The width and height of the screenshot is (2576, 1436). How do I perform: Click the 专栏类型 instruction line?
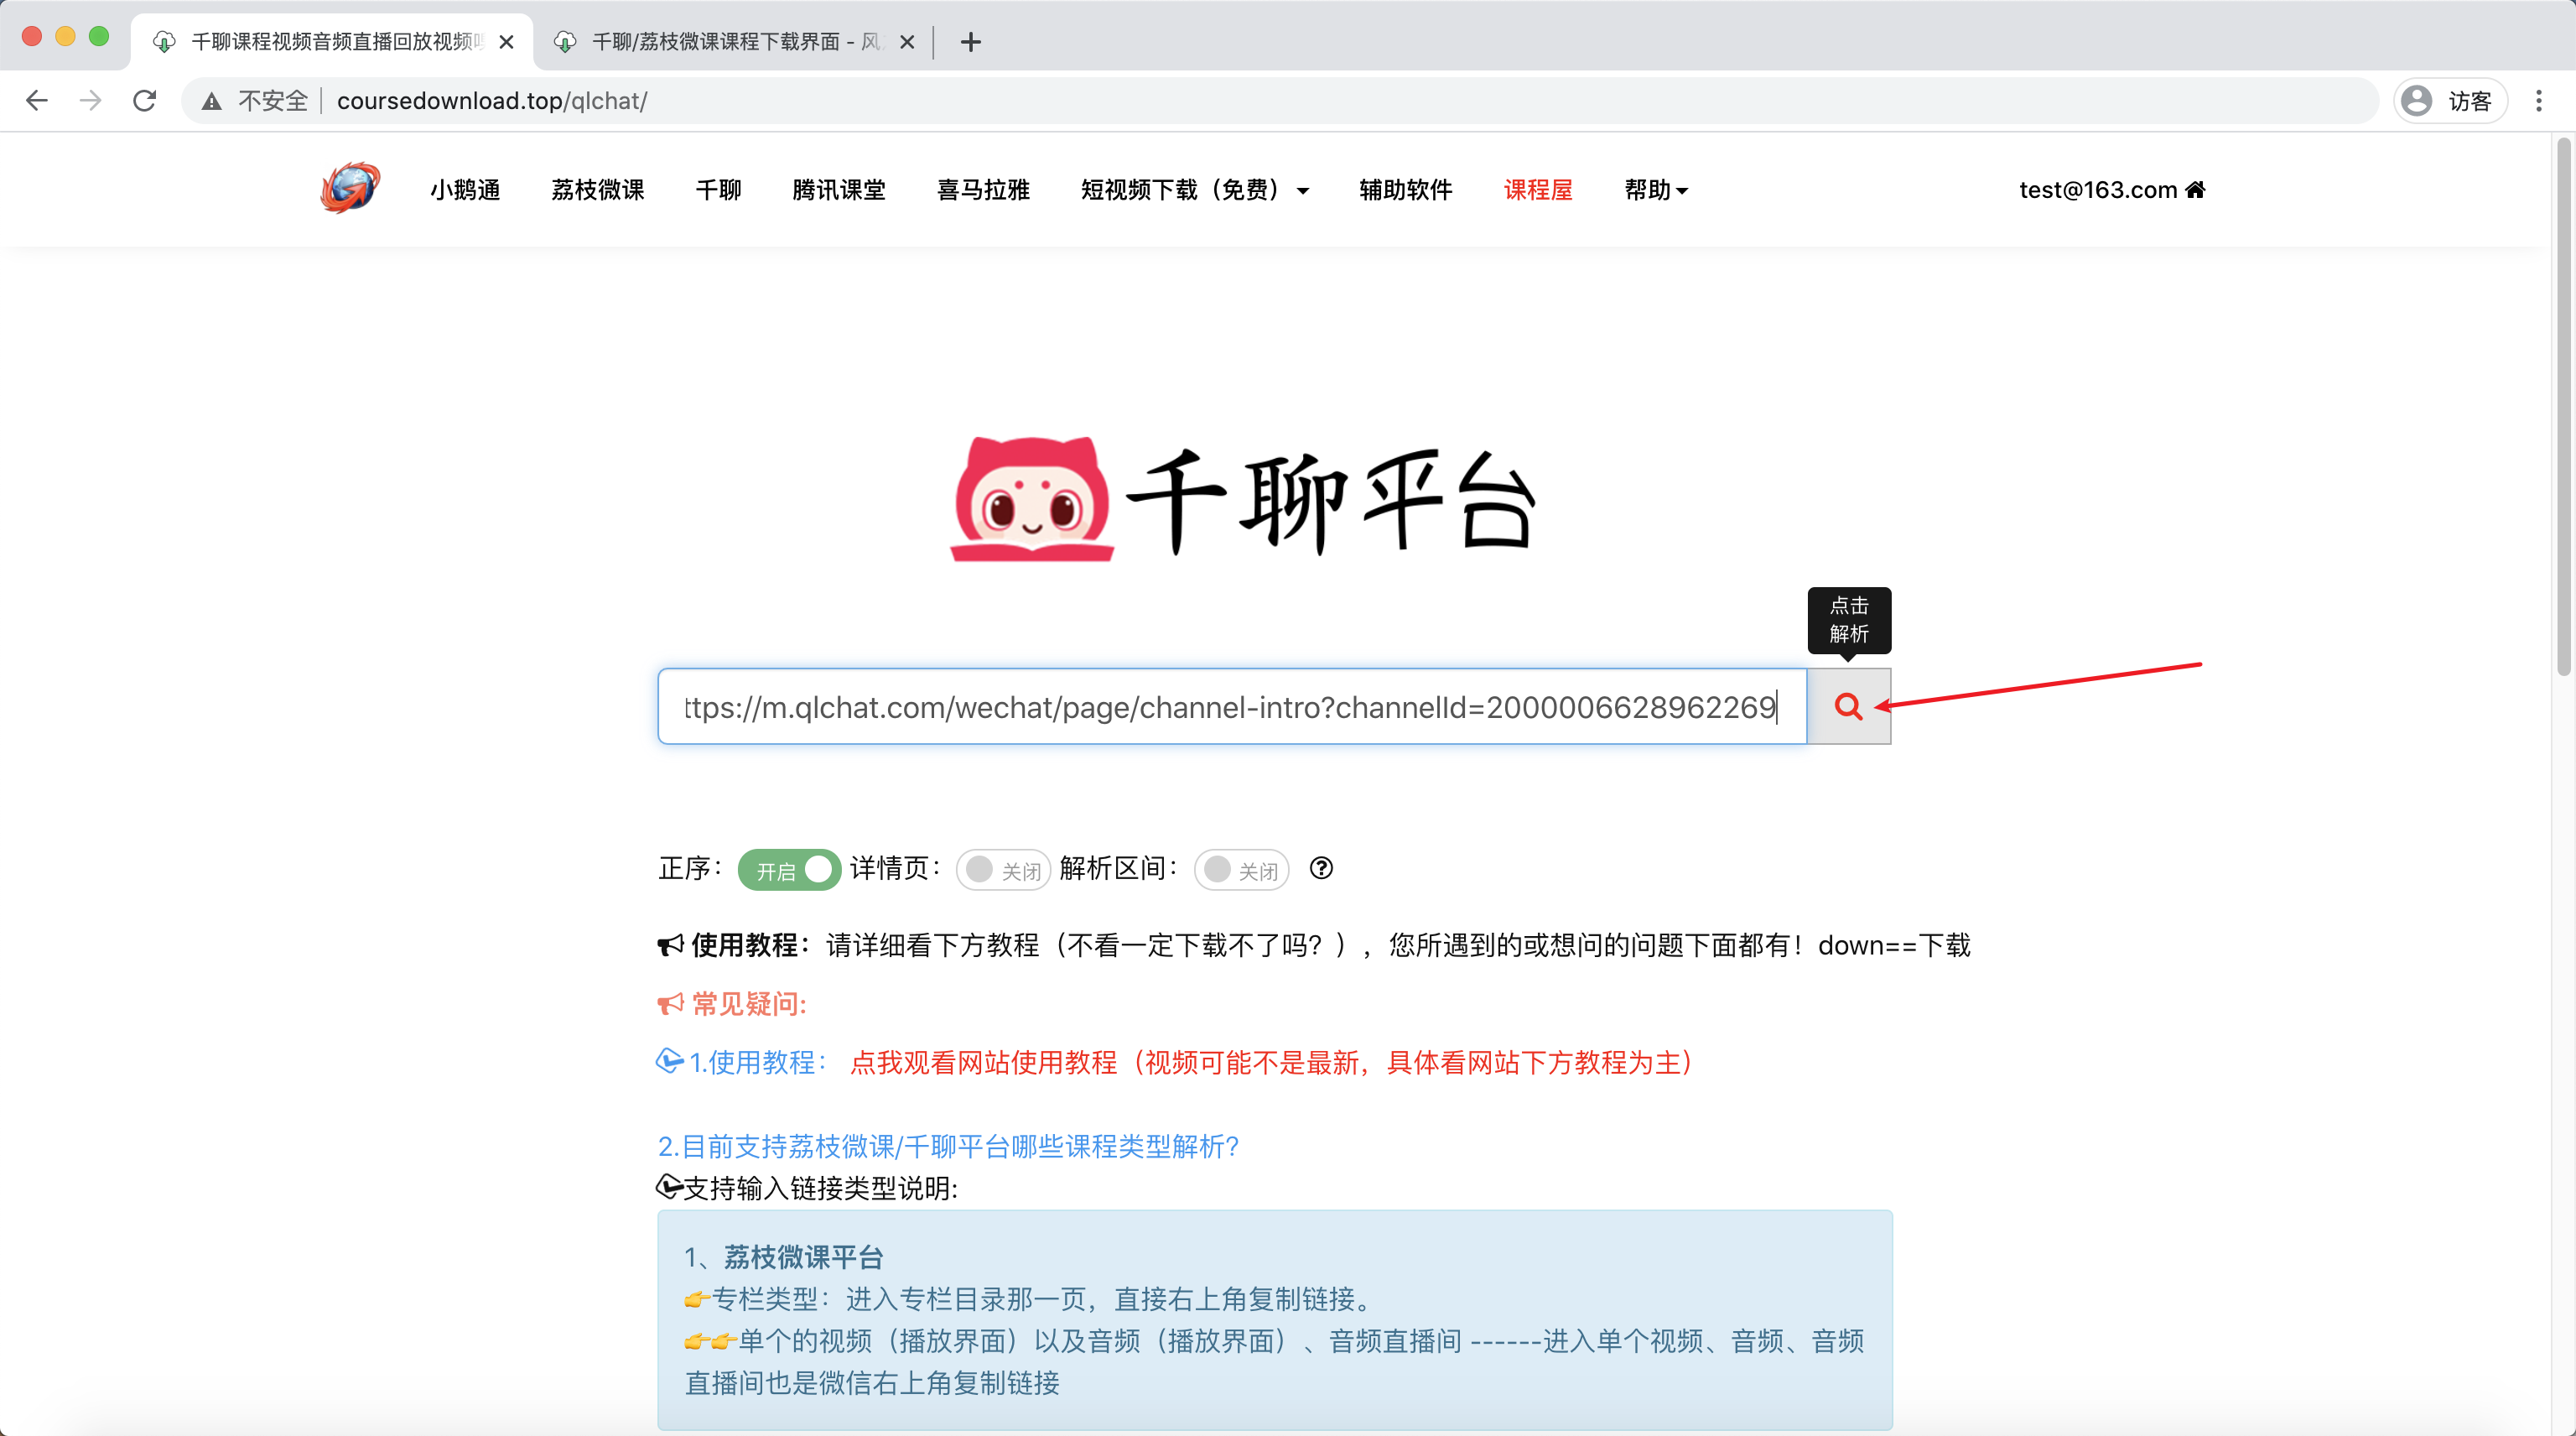tap(1028, 1299)
